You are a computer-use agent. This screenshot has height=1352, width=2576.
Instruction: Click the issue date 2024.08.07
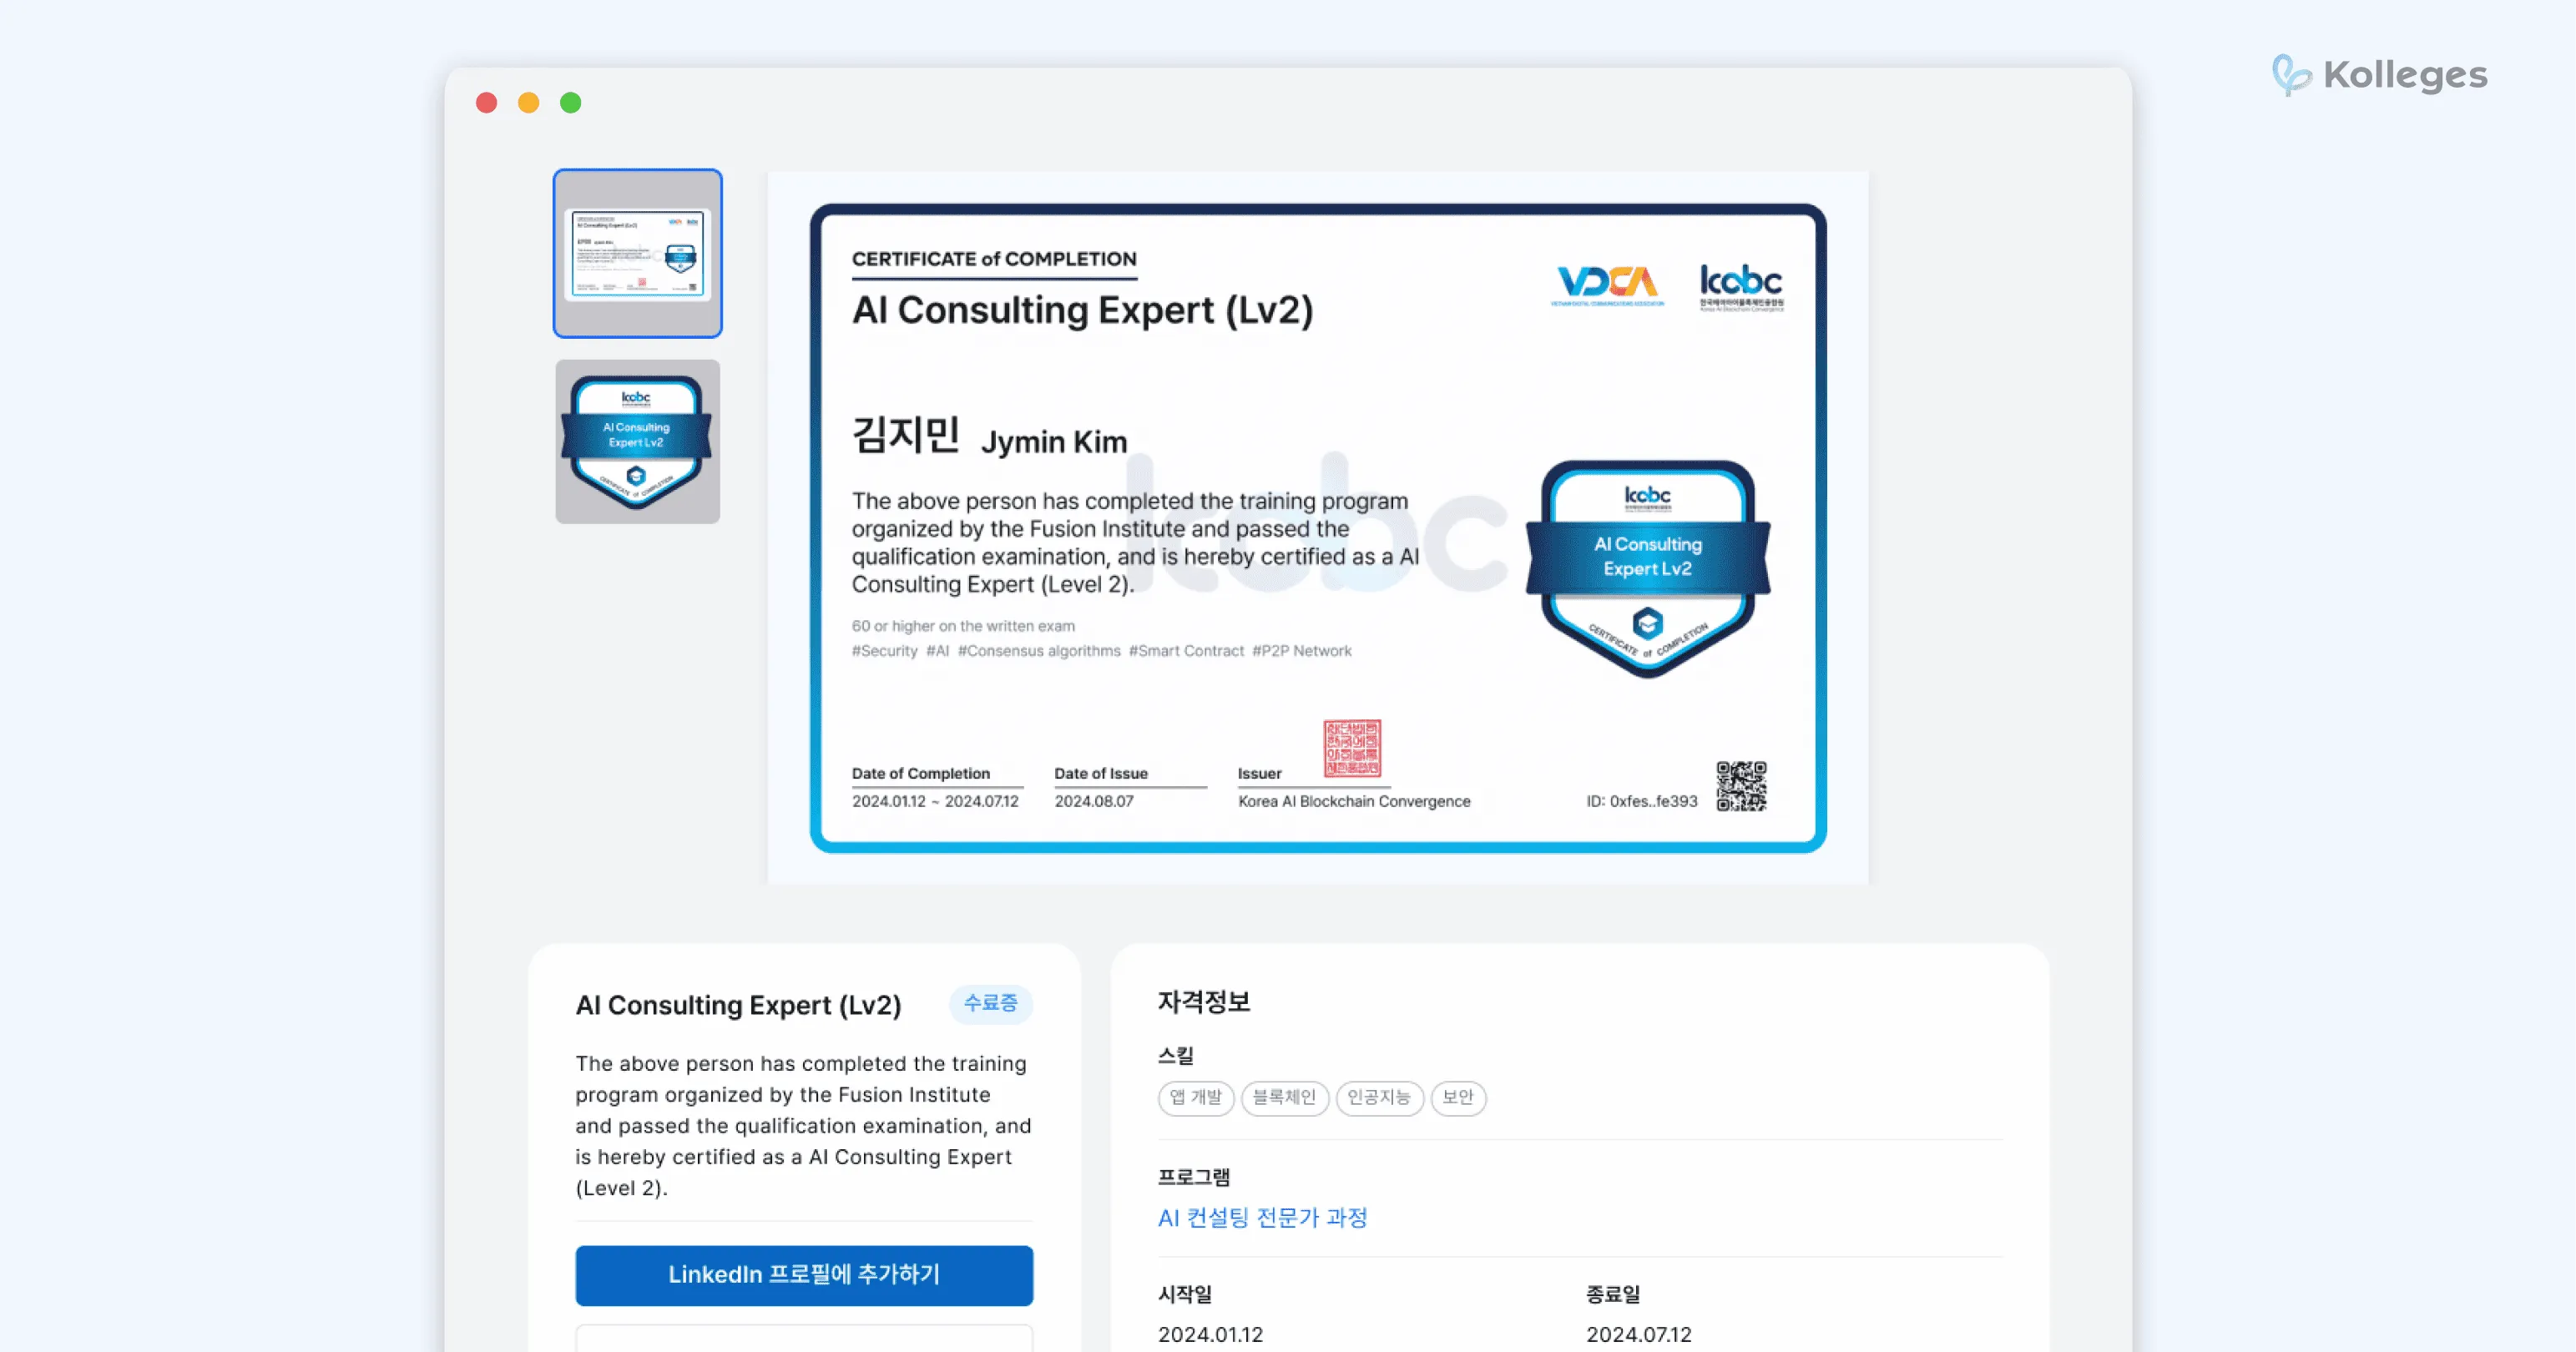1094,801
